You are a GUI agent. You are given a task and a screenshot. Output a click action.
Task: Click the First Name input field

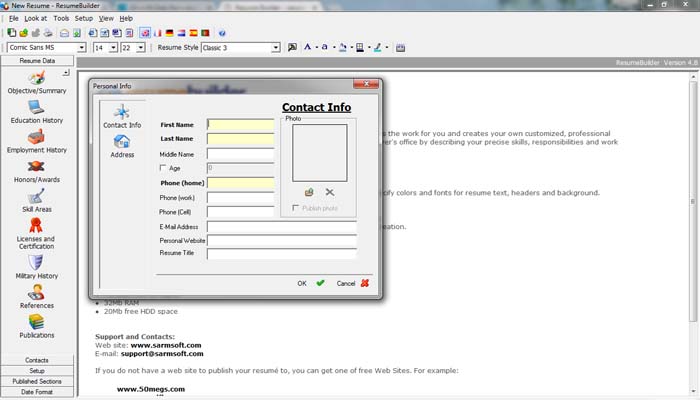241,125
